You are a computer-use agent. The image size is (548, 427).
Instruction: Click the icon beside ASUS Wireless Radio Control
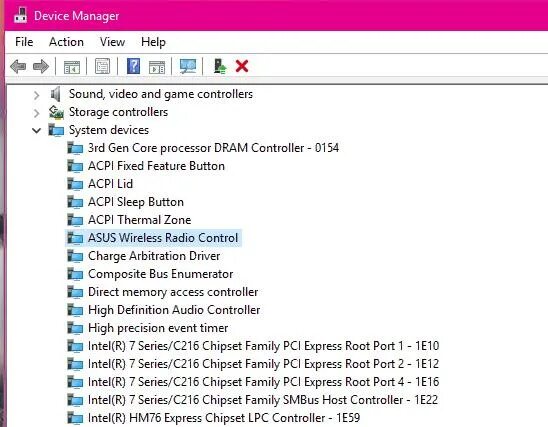[75, 238]
